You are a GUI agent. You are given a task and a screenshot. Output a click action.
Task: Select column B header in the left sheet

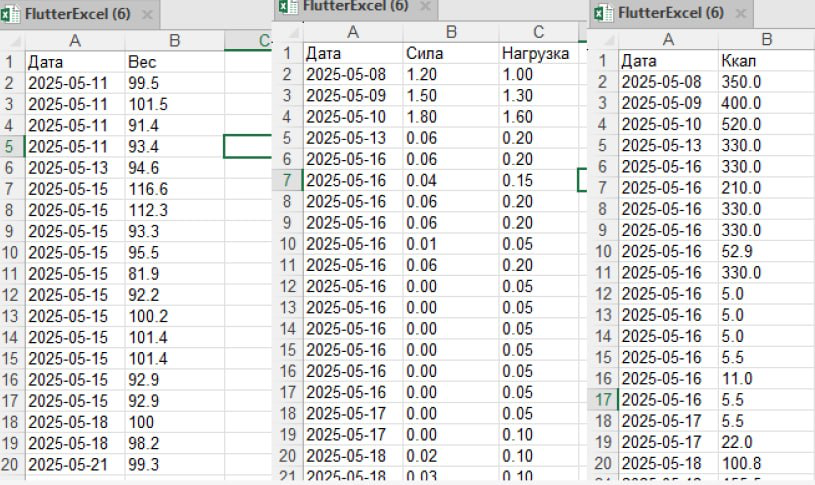pyautogui.click(x=175, y=41)
